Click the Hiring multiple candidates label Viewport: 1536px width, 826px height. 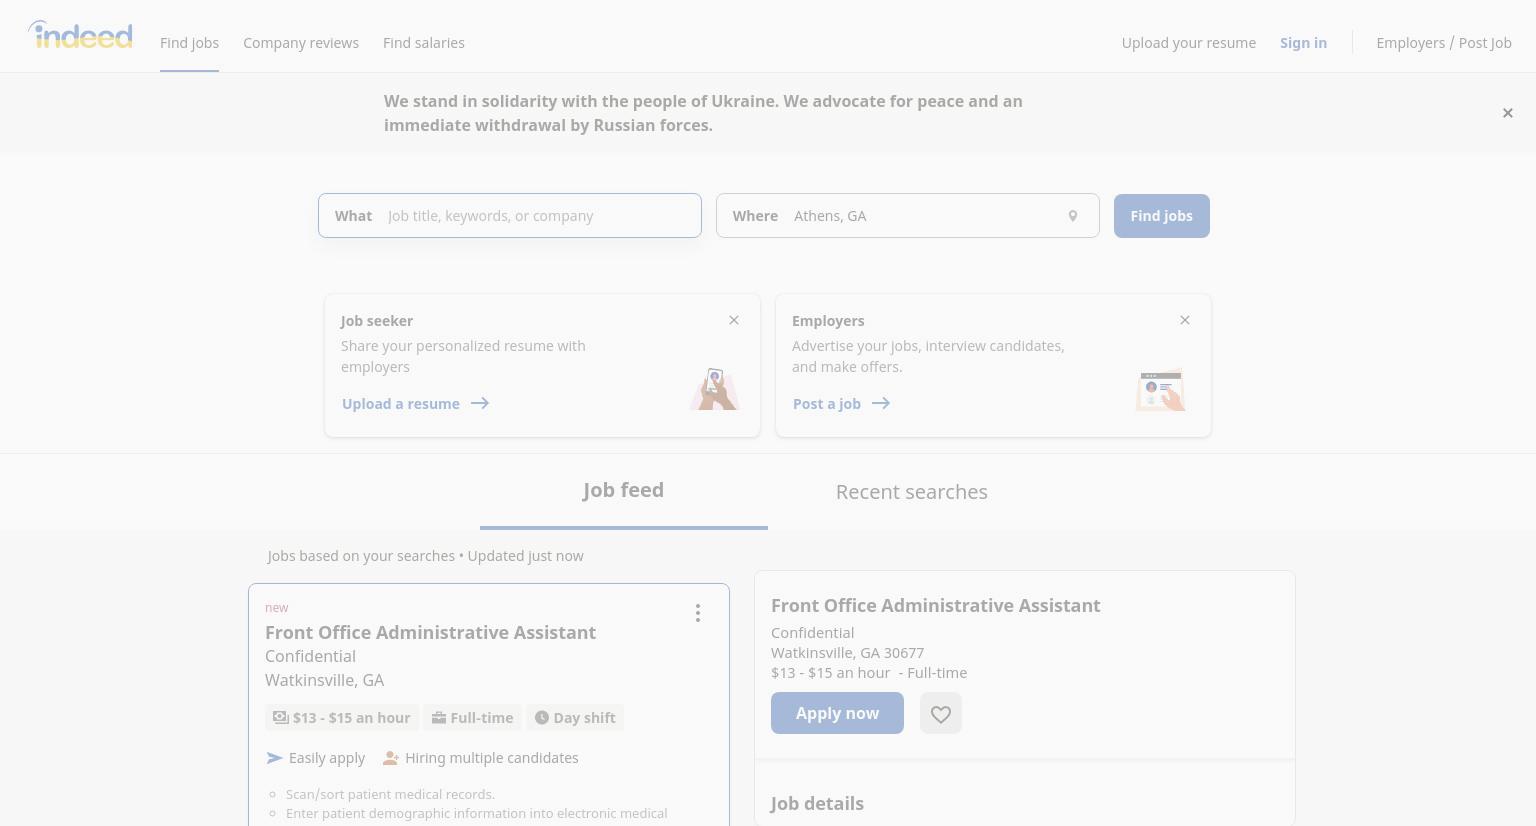coord(492,758)
